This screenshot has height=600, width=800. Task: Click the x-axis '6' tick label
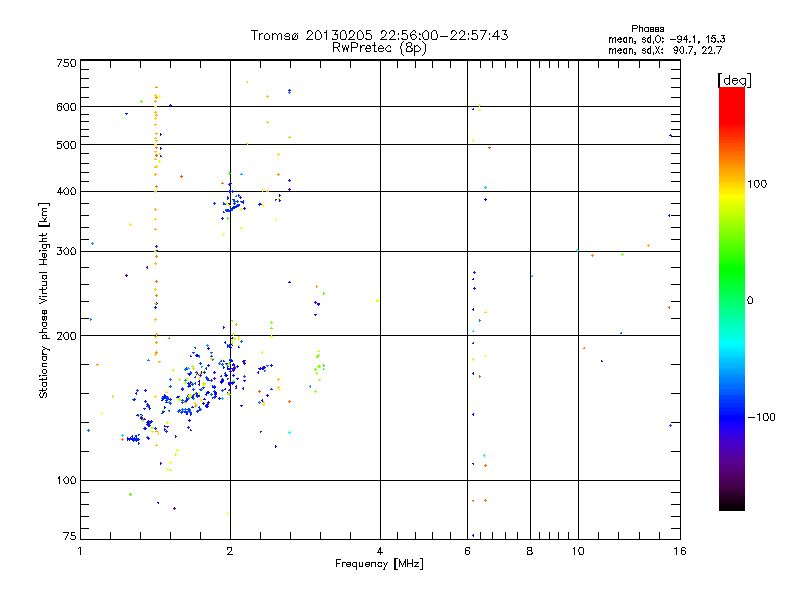tap(467, 551)
